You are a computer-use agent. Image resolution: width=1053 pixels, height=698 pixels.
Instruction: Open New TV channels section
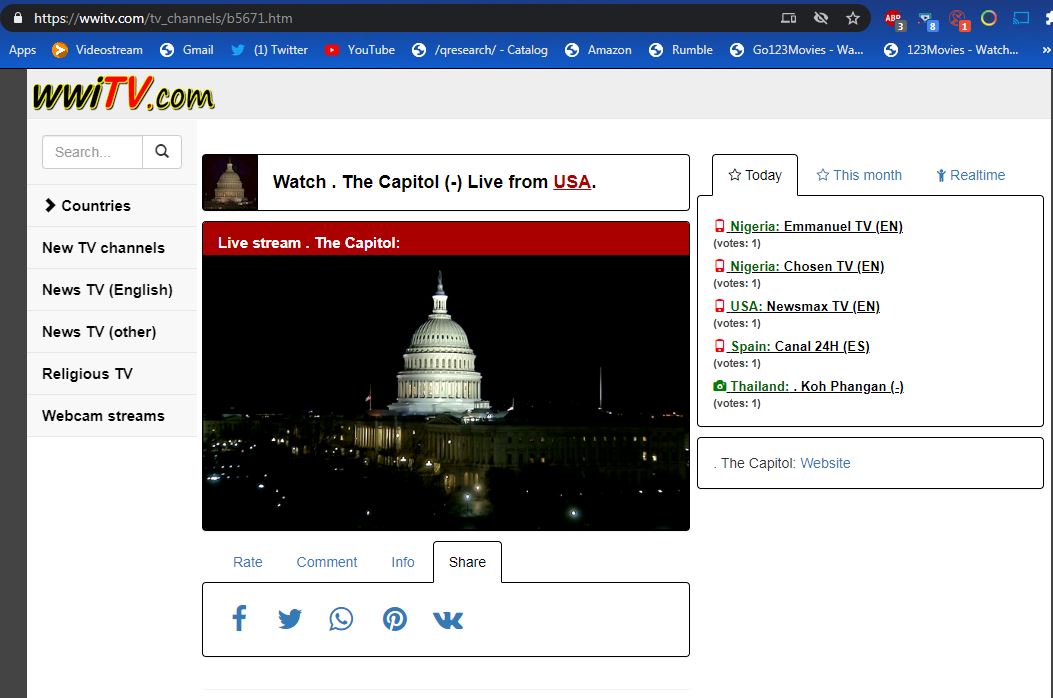click(112, 248)
